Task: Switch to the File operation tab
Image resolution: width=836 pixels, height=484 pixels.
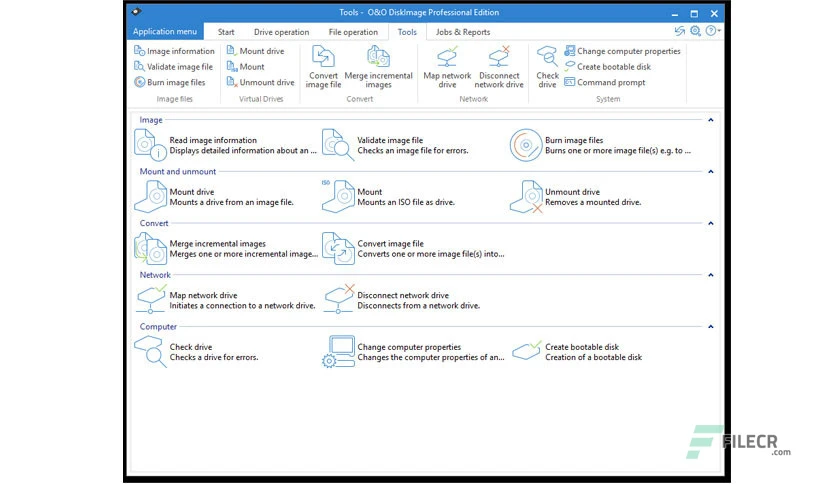Action: (353, 32)
